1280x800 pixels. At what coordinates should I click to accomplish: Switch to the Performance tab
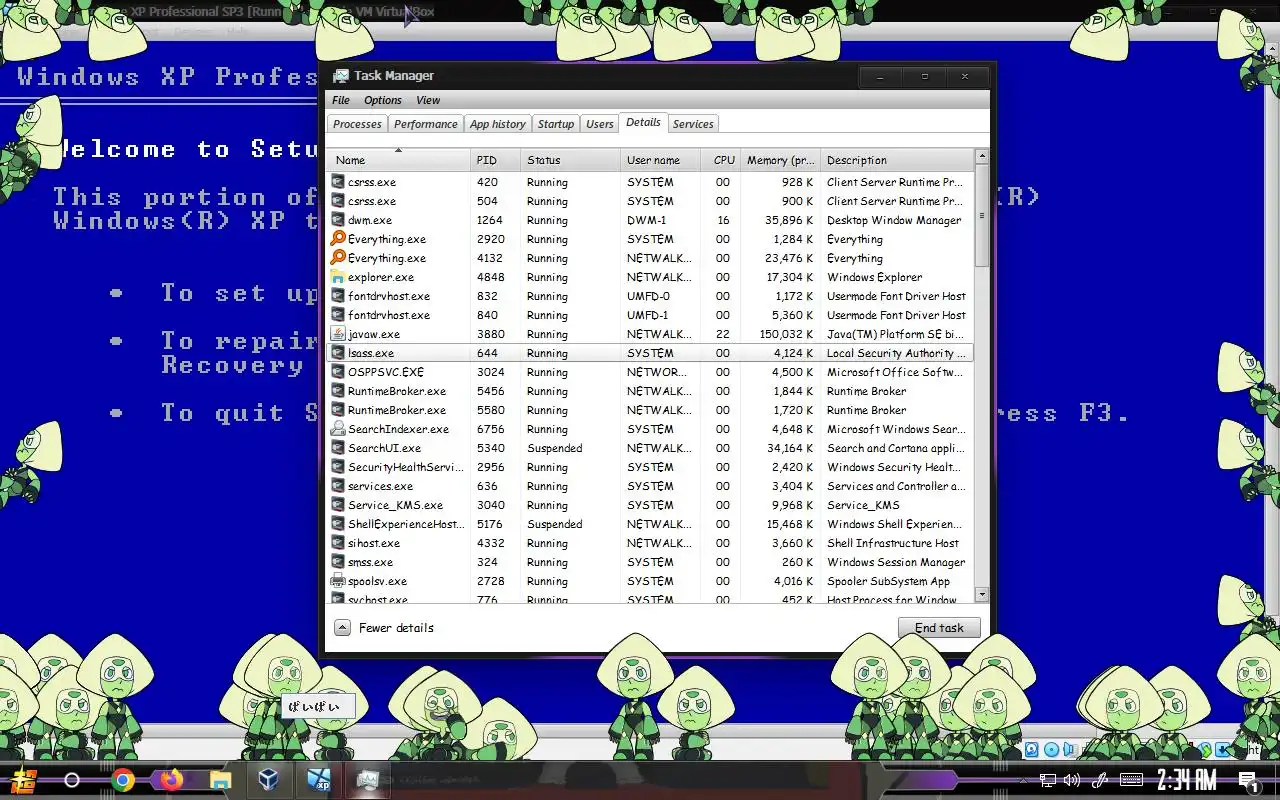(x=425, y=124)
